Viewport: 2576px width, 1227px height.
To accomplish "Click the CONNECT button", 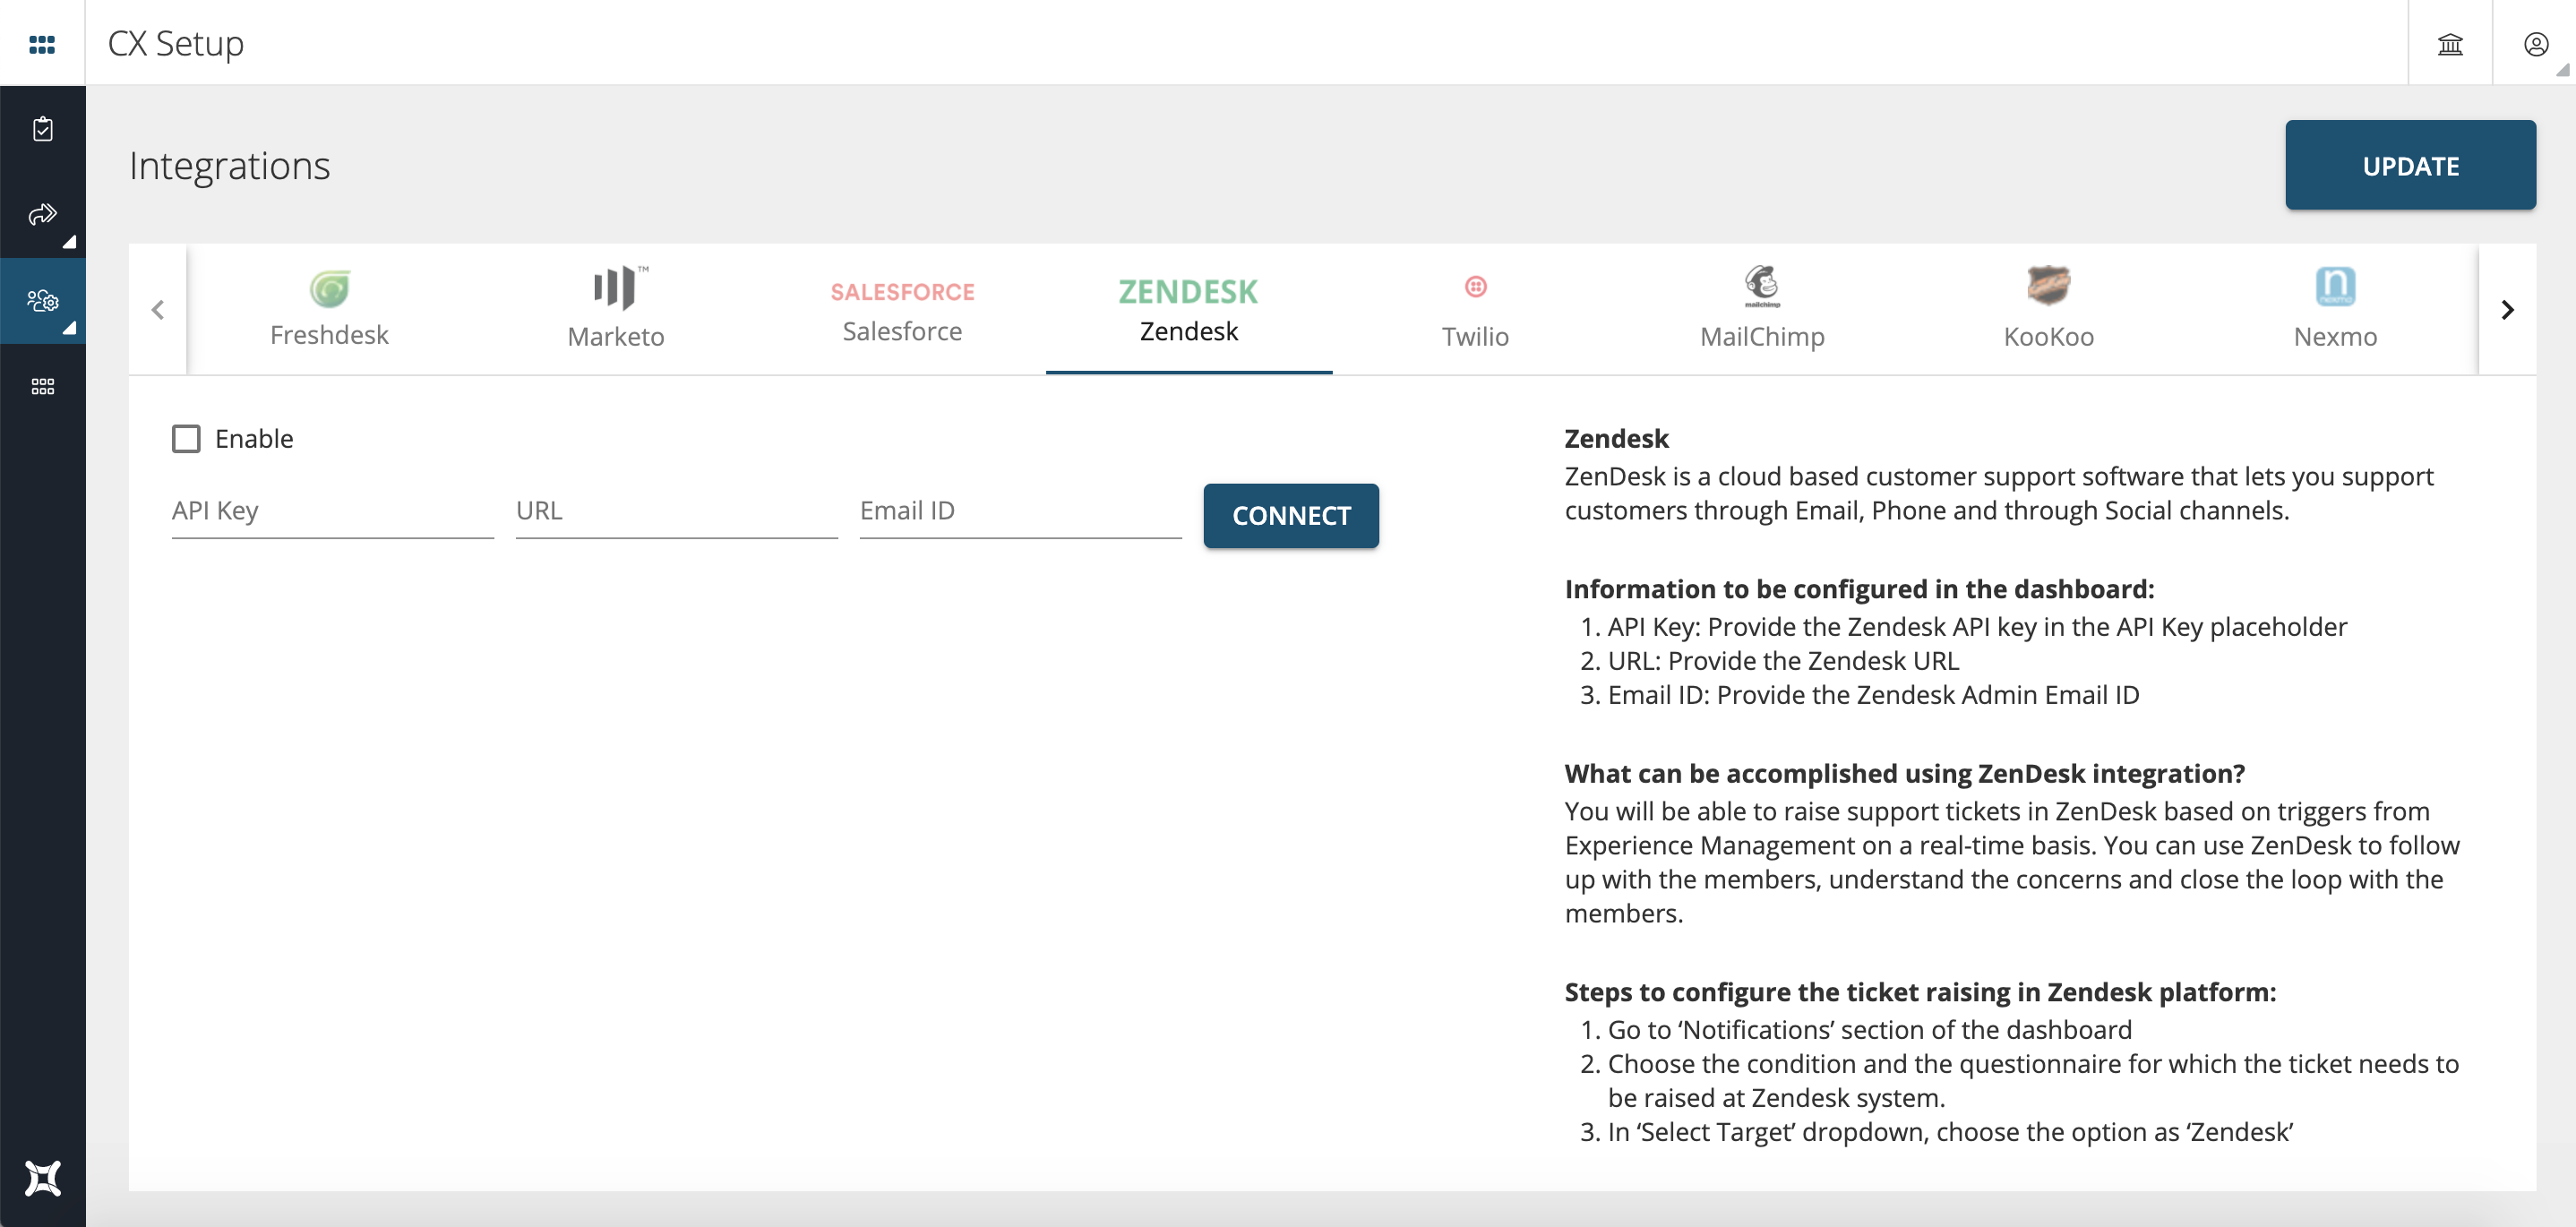I will click(x=1292, y=514).
